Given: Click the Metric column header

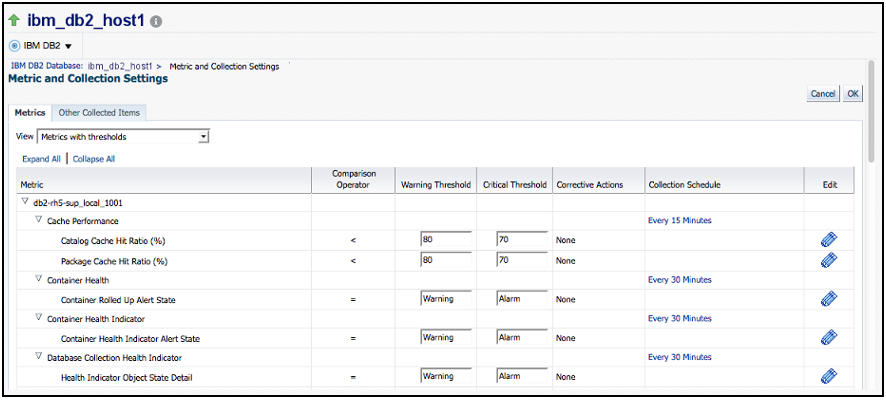Looking at the screenshot, I should [x=164, y=180].
